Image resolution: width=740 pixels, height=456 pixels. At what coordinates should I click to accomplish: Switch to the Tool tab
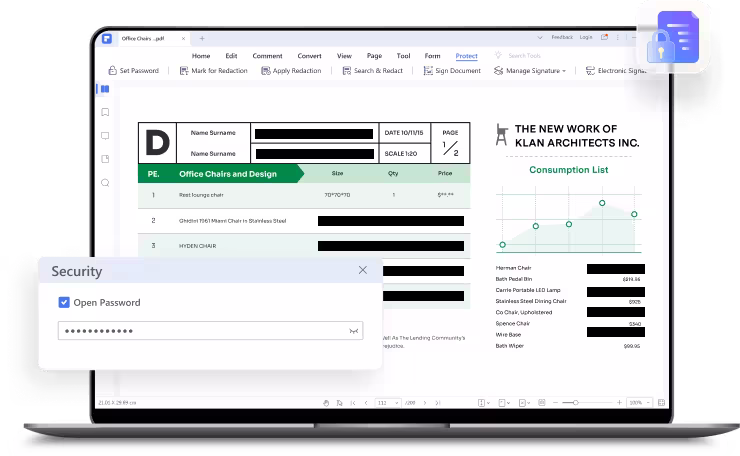(x=404, y=56)
